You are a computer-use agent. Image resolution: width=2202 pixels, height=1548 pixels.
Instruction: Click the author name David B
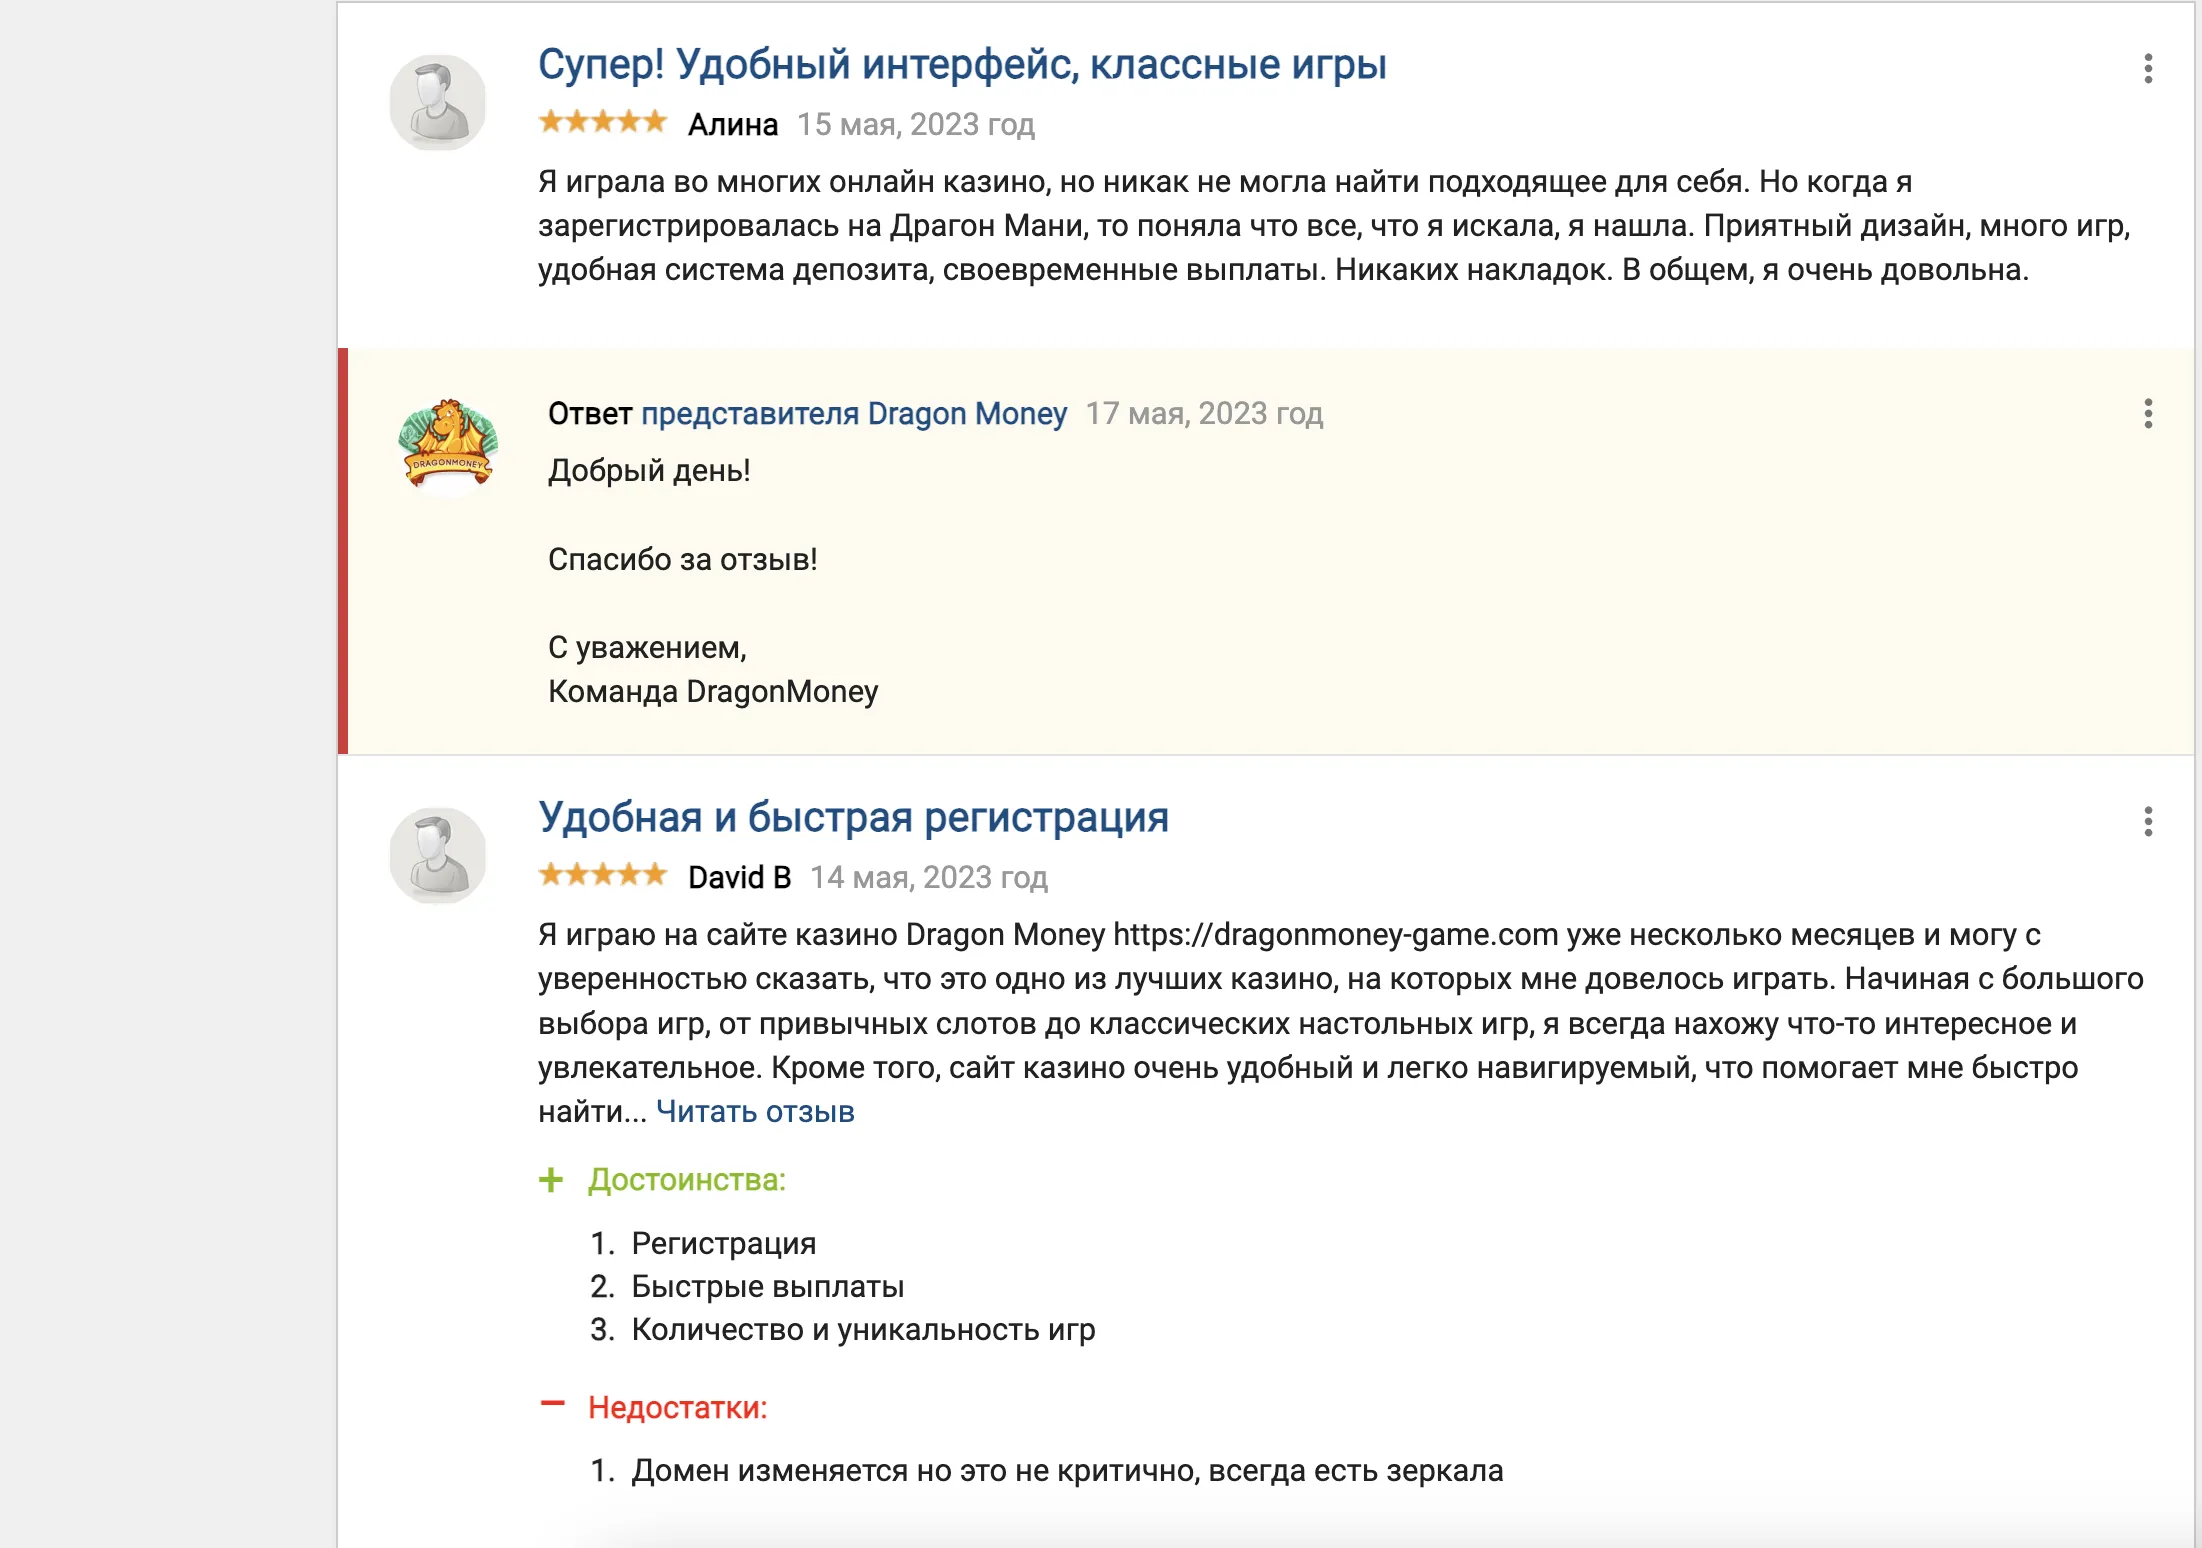point(740,877)
